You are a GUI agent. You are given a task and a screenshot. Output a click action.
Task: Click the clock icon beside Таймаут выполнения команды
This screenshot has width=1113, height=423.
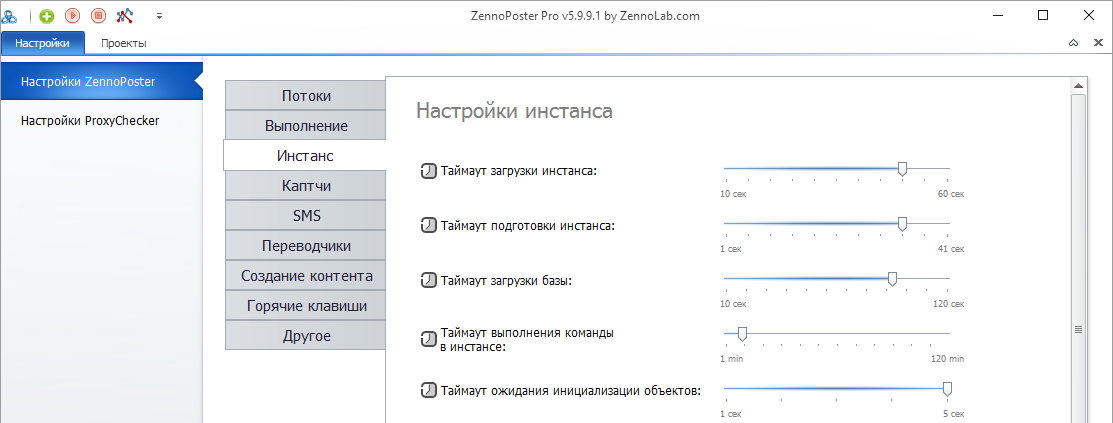click(429, 339)
